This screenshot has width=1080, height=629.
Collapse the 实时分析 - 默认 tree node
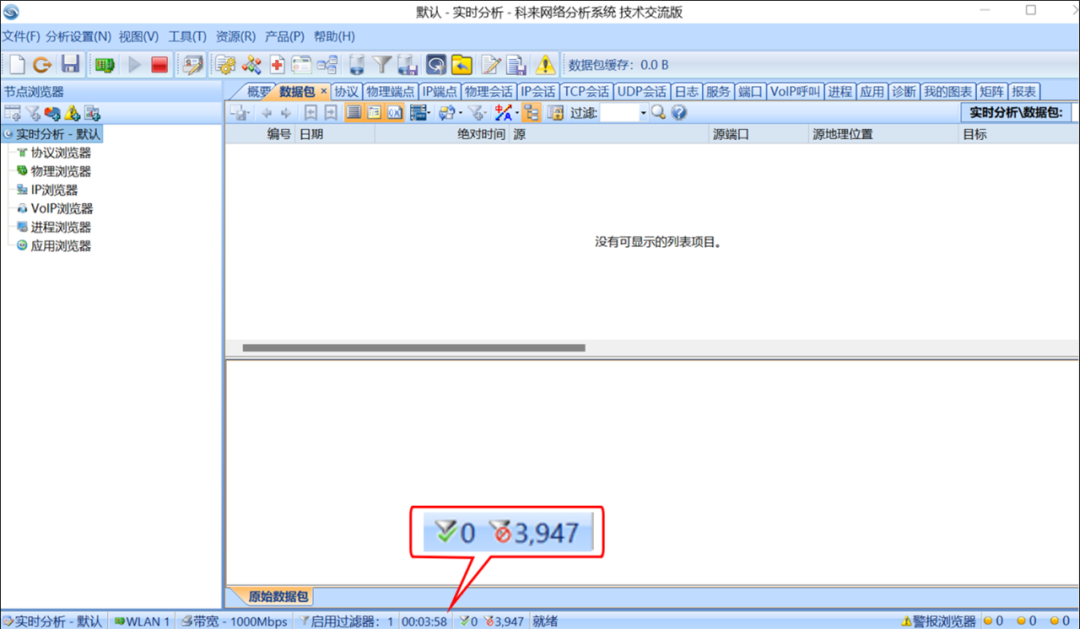[9, 133]
